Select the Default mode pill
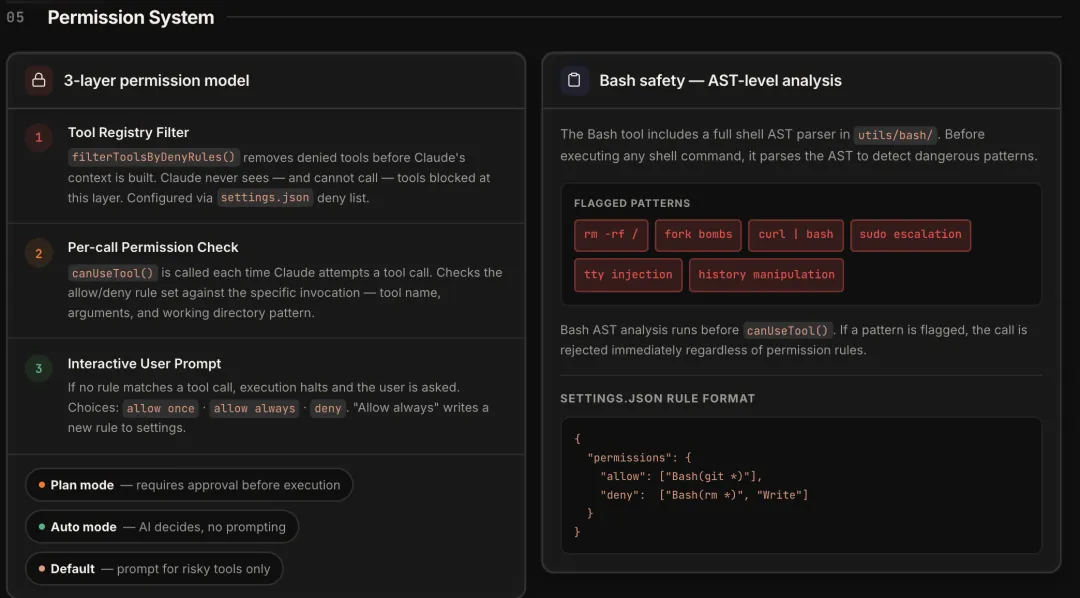This screenshot has height=598, width=1080. click(154, 569)
